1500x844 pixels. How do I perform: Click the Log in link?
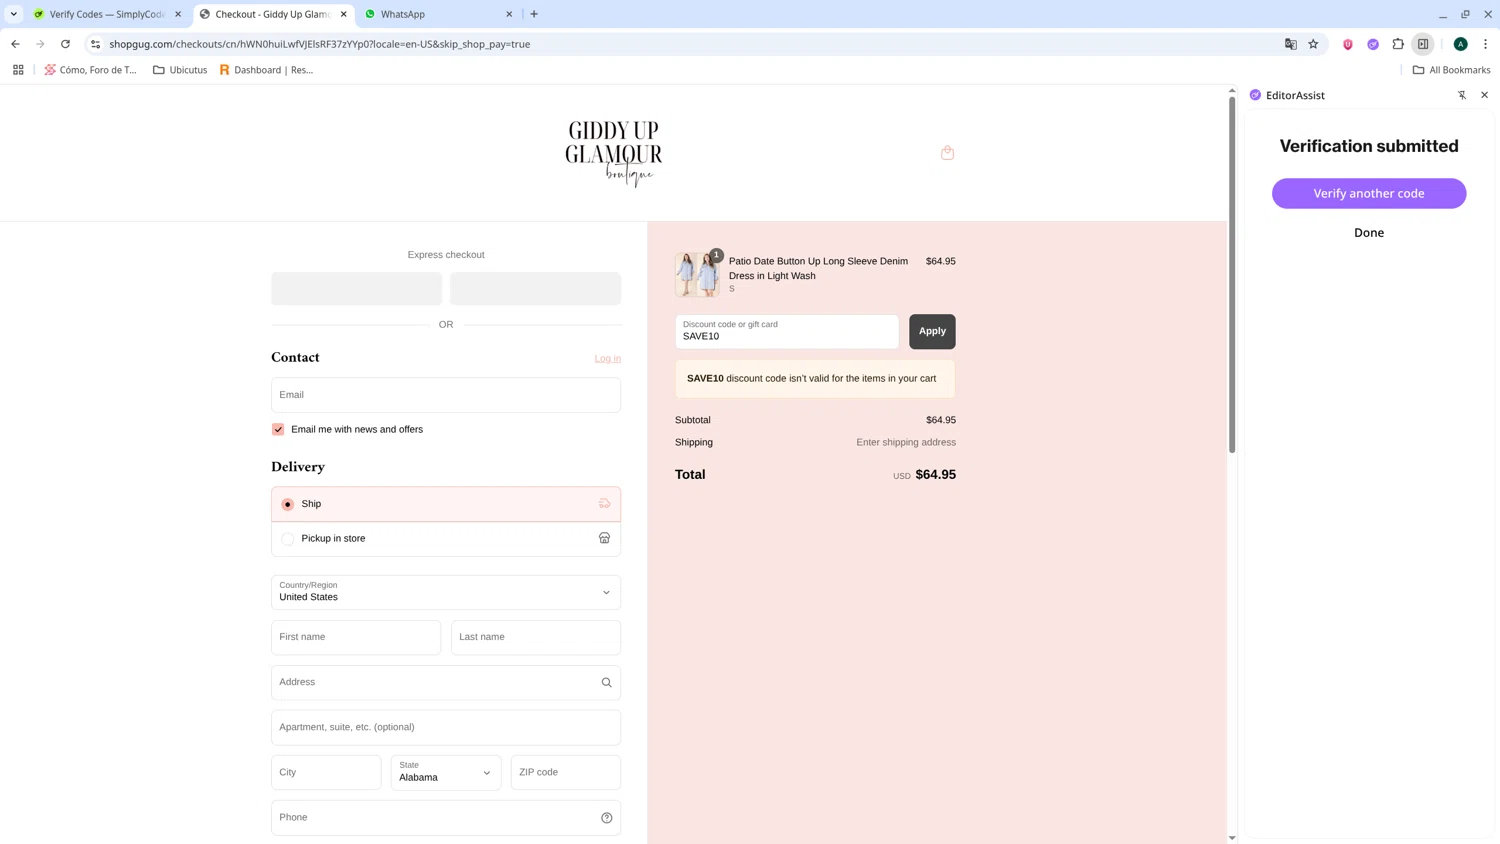point(607,358)
